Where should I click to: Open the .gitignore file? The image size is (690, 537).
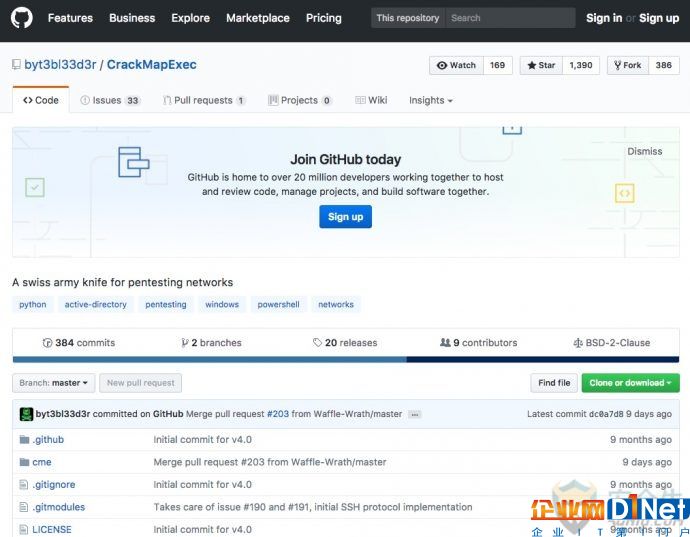point(54,485)
